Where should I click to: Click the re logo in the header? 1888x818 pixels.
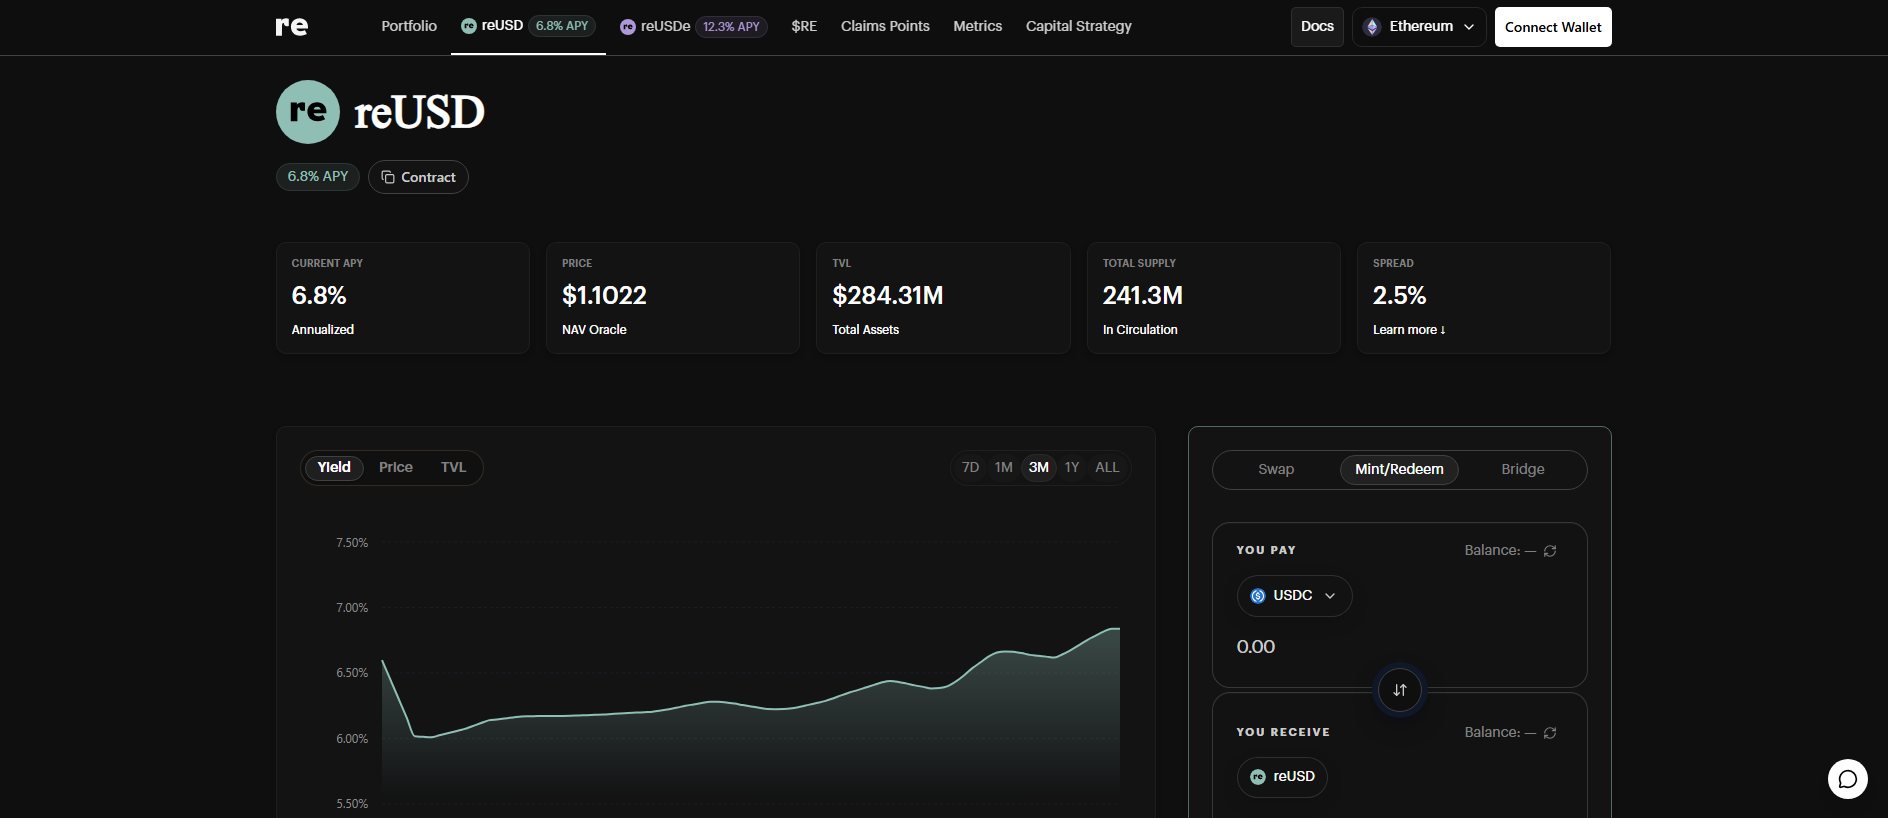click(292, 26)
